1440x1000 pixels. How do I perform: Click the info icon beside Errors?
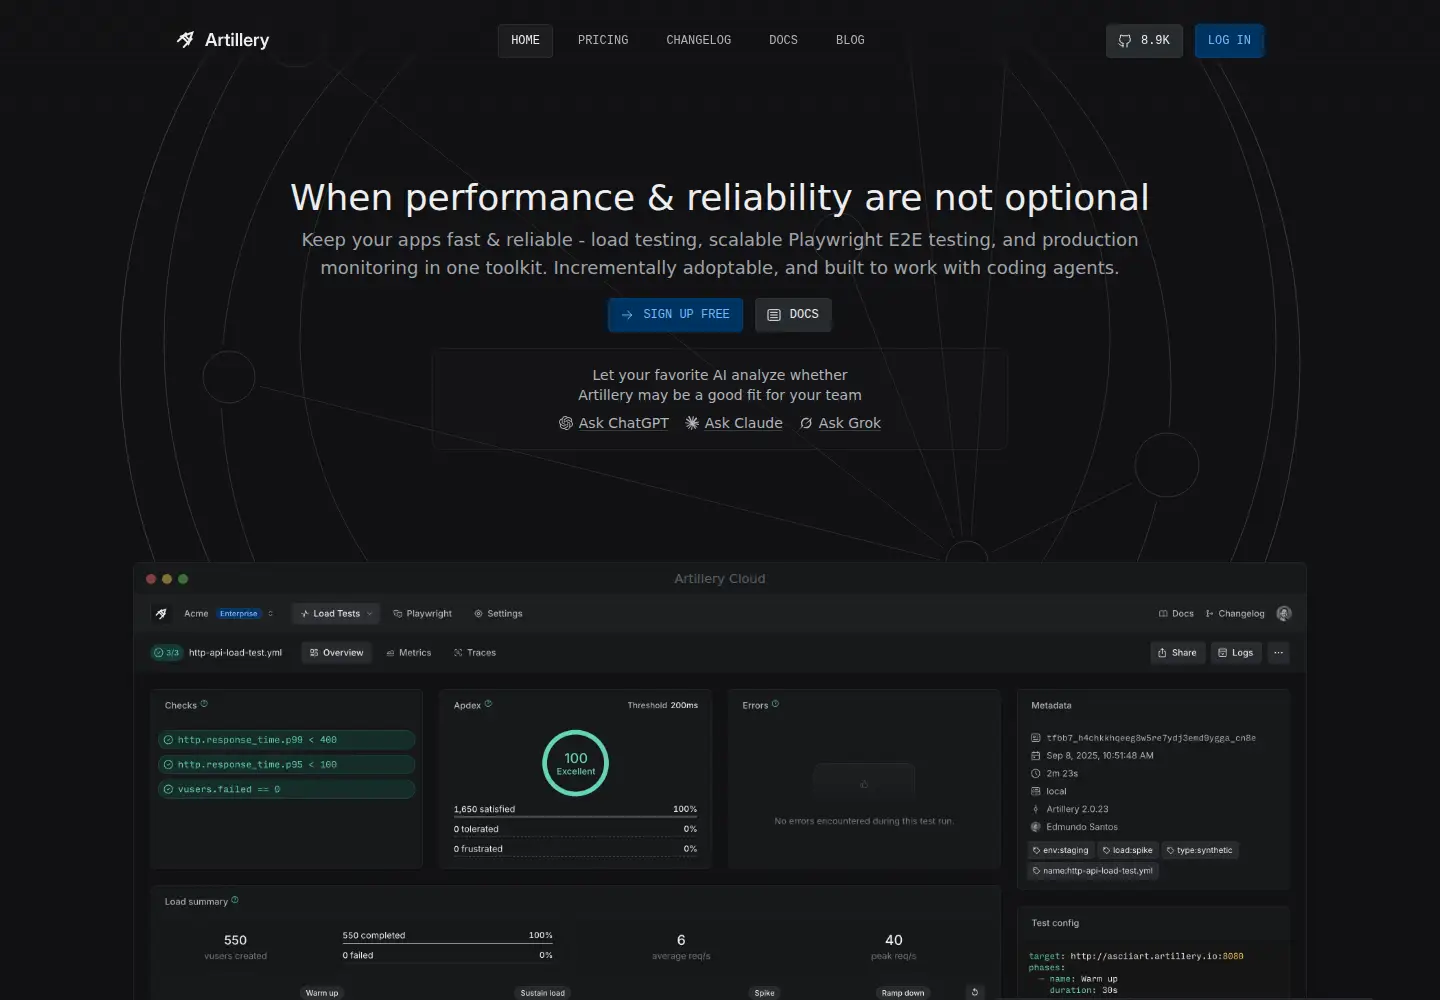coord(775,704)
